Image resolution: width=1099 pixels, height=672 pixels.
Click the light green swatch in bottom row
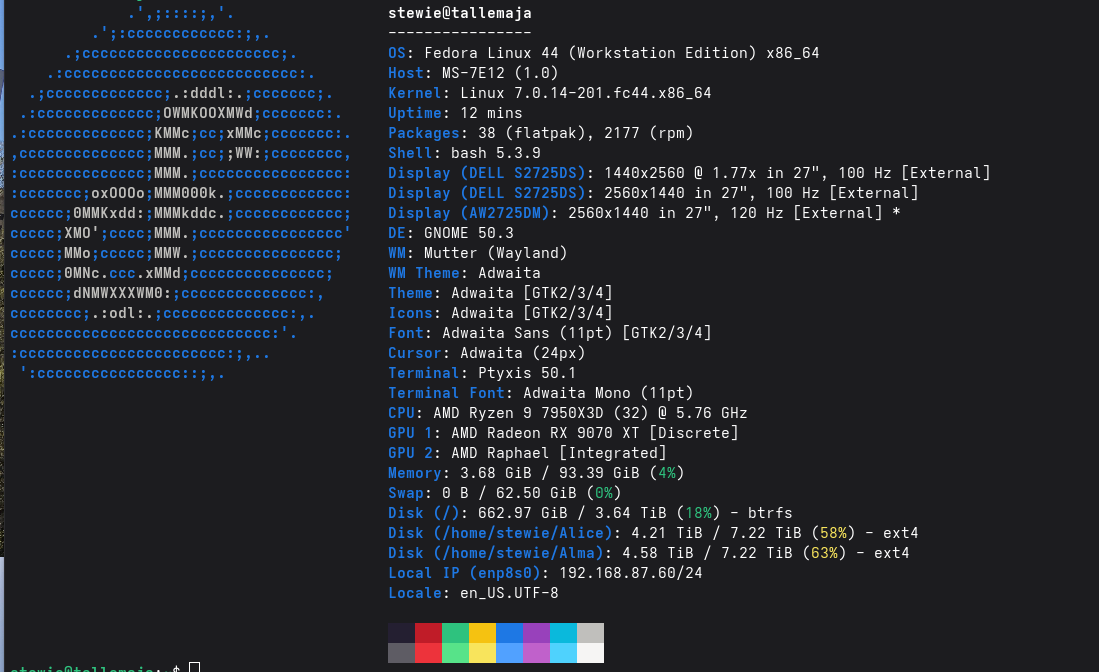(456, 653)
